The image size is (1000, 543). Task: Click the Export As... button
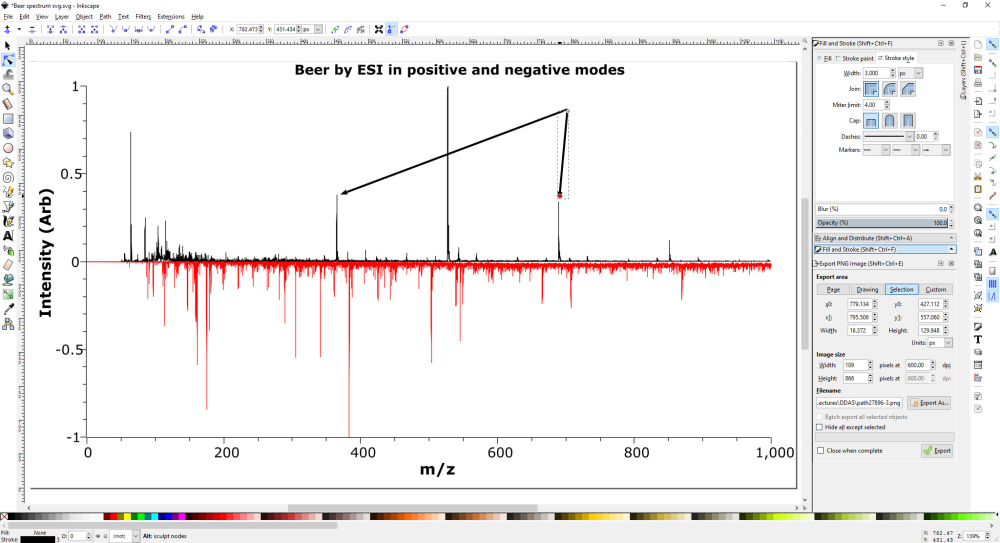click(x=929, y=403)
